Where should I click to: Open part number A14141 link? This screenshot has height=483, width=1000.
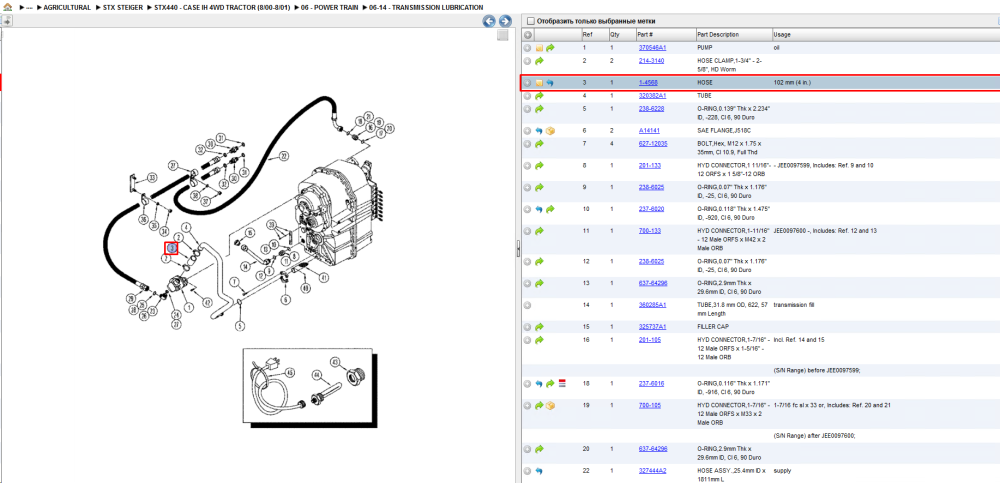[650, 130]
